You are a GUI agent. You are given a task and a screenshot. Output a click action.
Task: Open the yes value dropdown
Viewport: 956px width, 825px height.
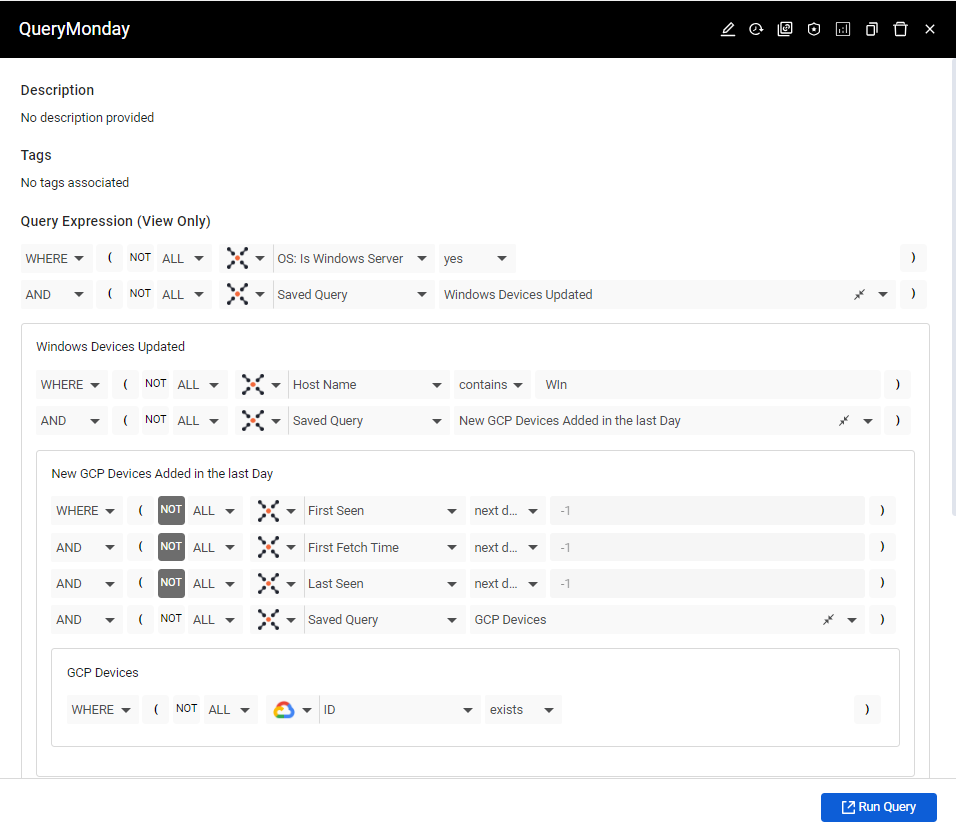[477, 259]
